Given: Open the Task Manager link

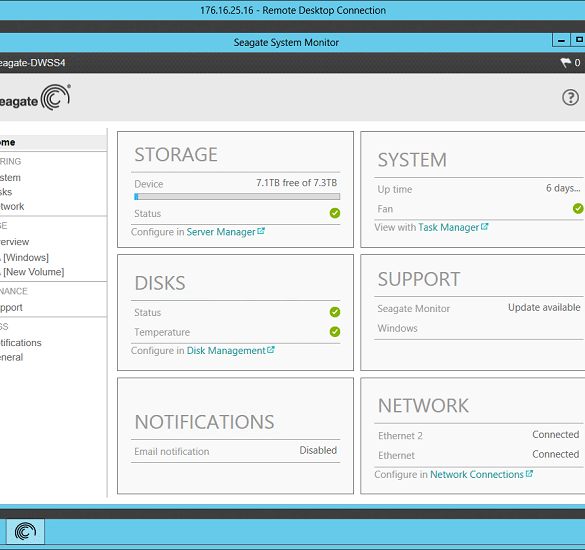Looking at the screenshot, I should coord(448,227).
